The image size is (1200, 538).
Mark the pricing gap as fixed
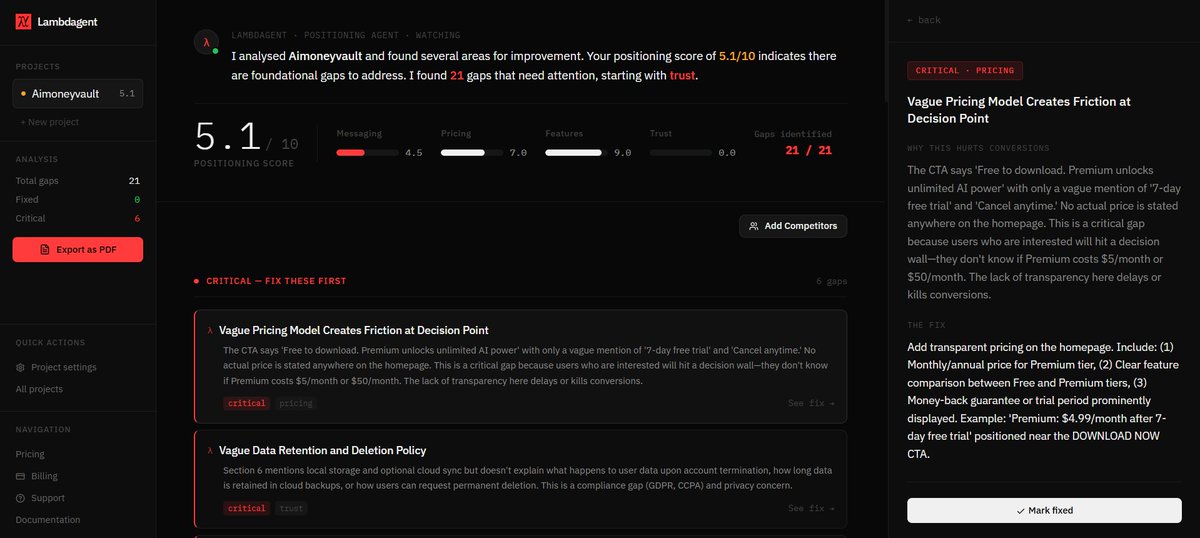click(x=1044, y=510)
